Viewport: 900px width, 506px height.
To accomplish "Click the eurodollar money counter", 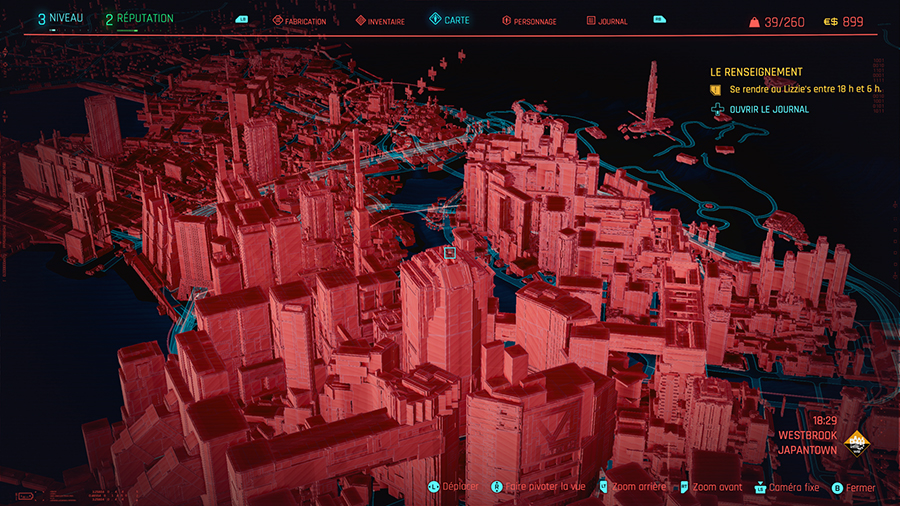I will [x=843, y=21].
